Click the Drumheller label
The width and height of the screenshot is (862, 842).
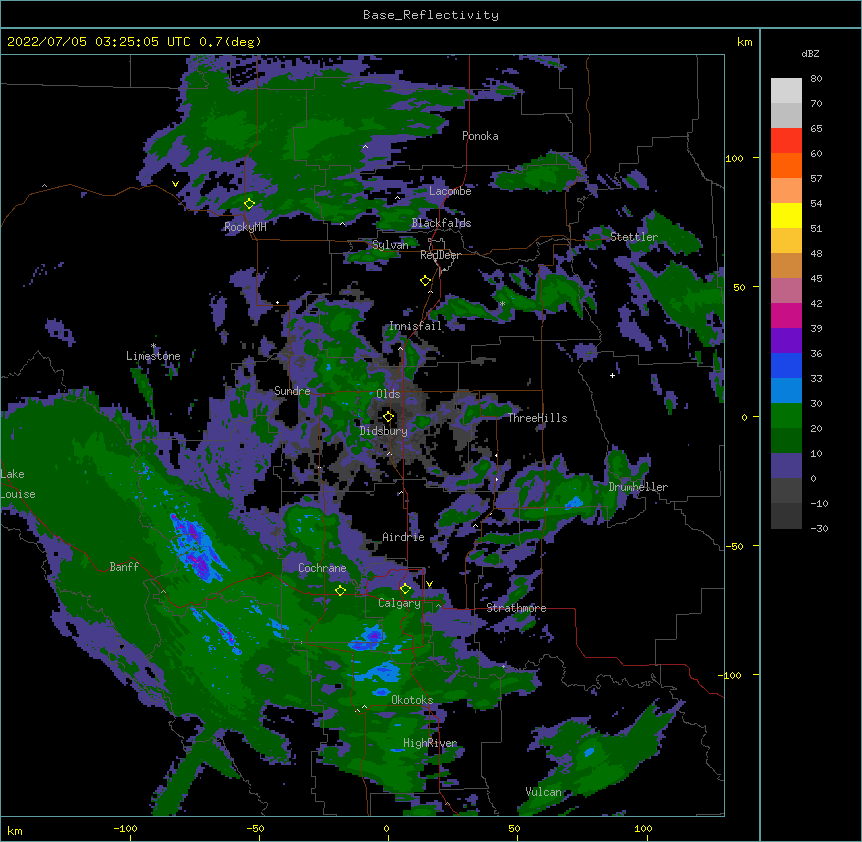pos(638,487)
